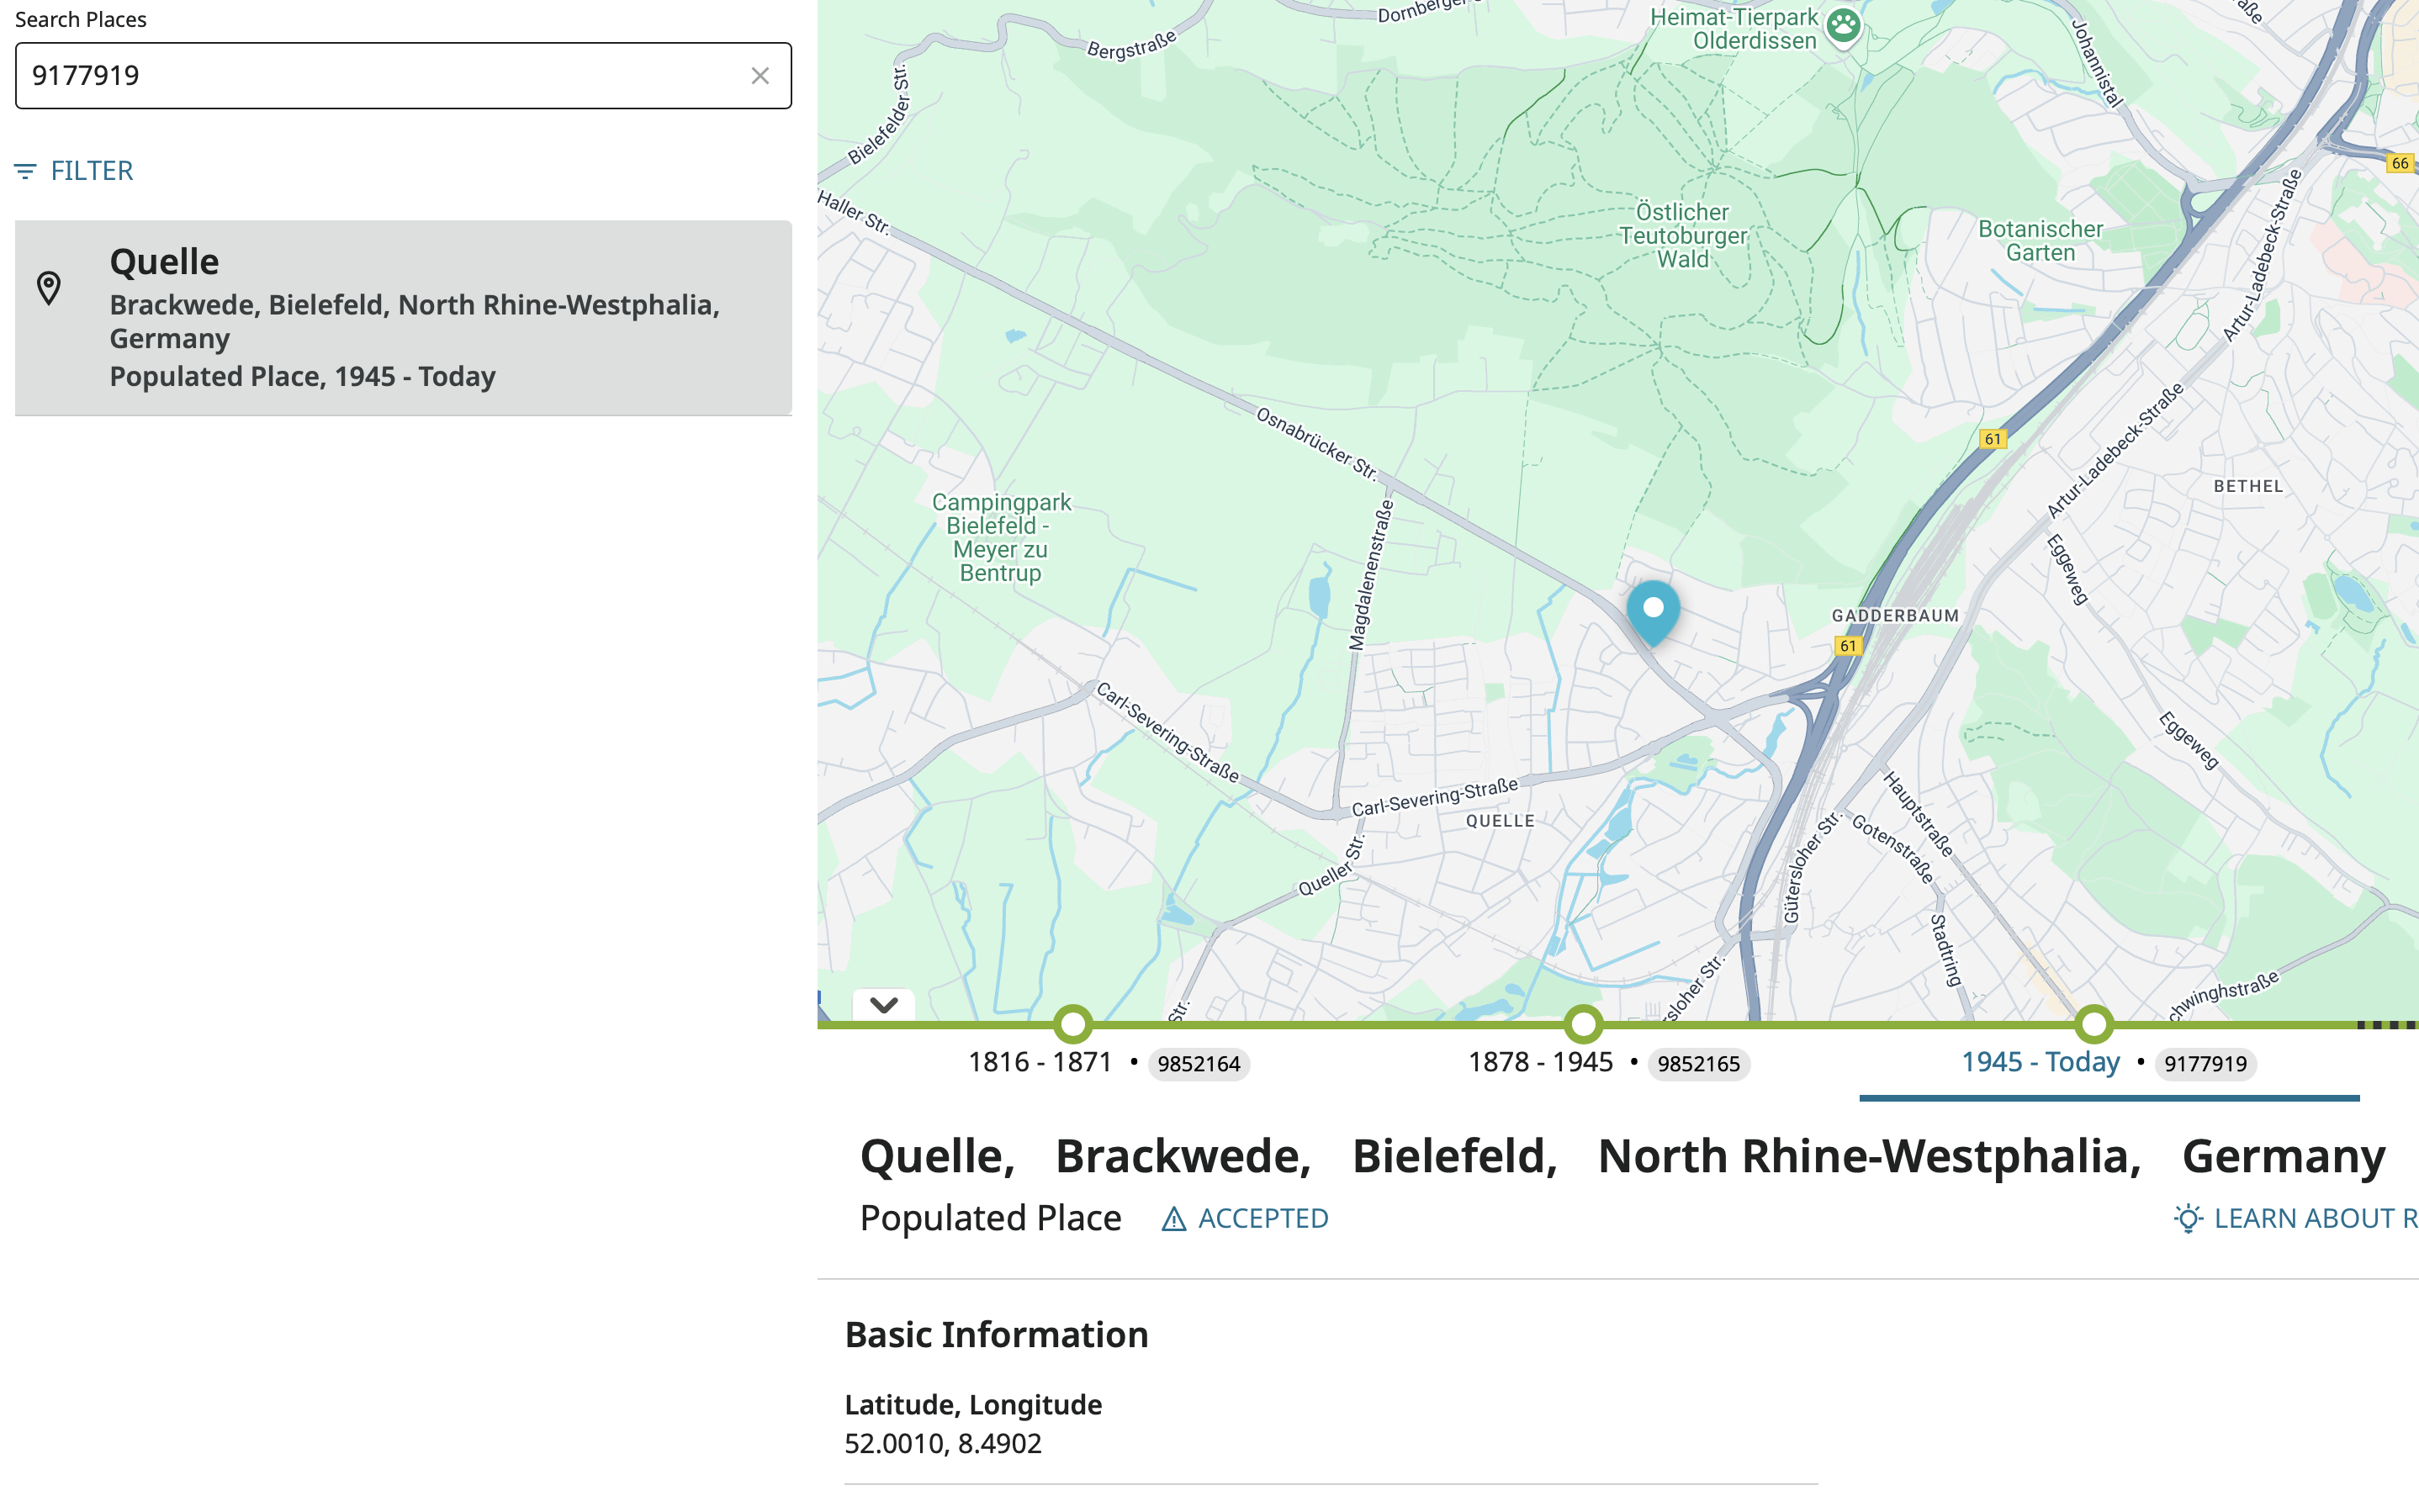Click the 9852165 place ID badge
The height and width of the screenshot is (1512, 2419).
pyautogui.click(x=1698, y=1064)
